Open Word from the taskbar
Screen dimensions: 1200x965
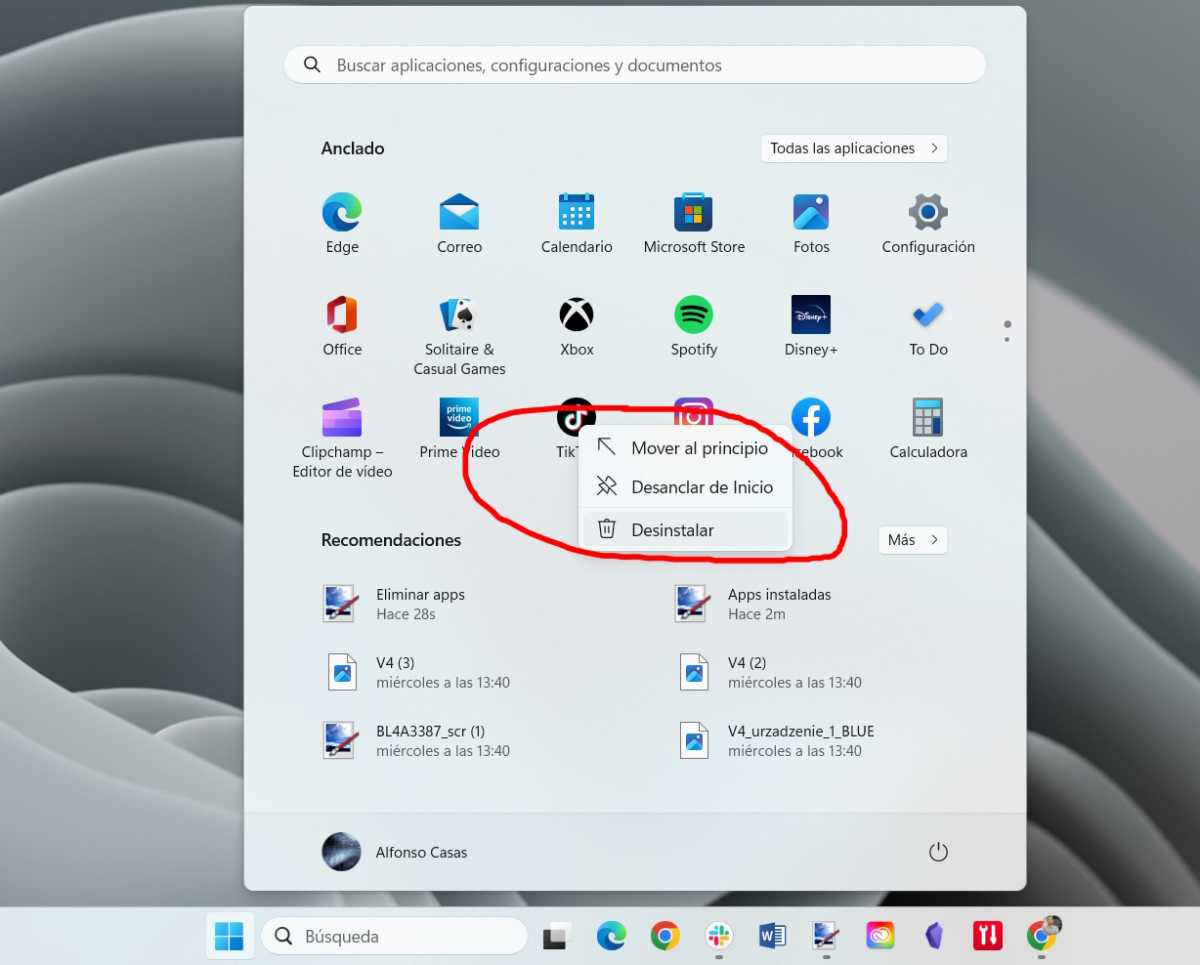(772, 936)
